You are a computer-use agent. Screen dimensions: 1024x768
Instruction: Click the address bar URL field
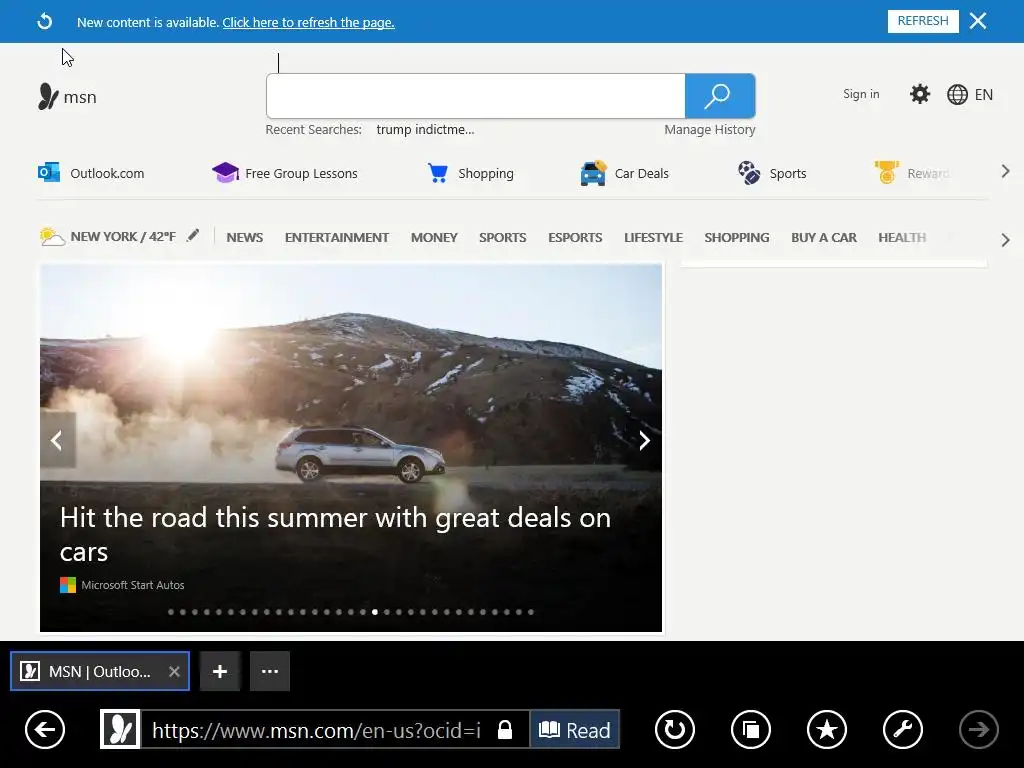[317, 729]
